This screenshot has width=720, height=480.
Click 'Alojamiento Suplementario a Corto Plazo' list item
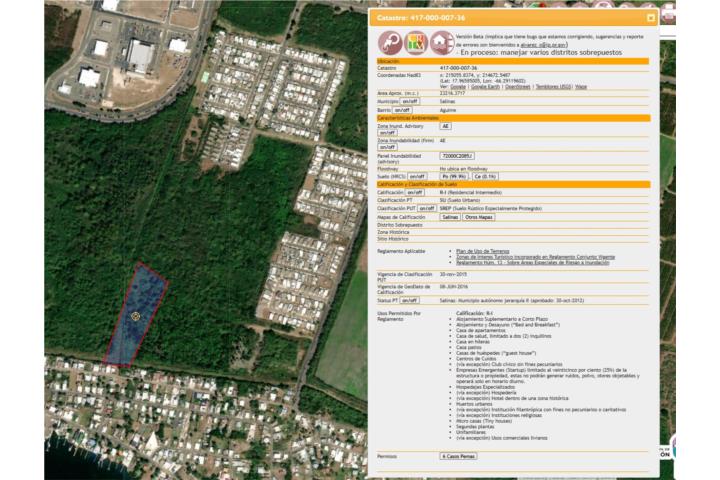[x=502, y=319]
